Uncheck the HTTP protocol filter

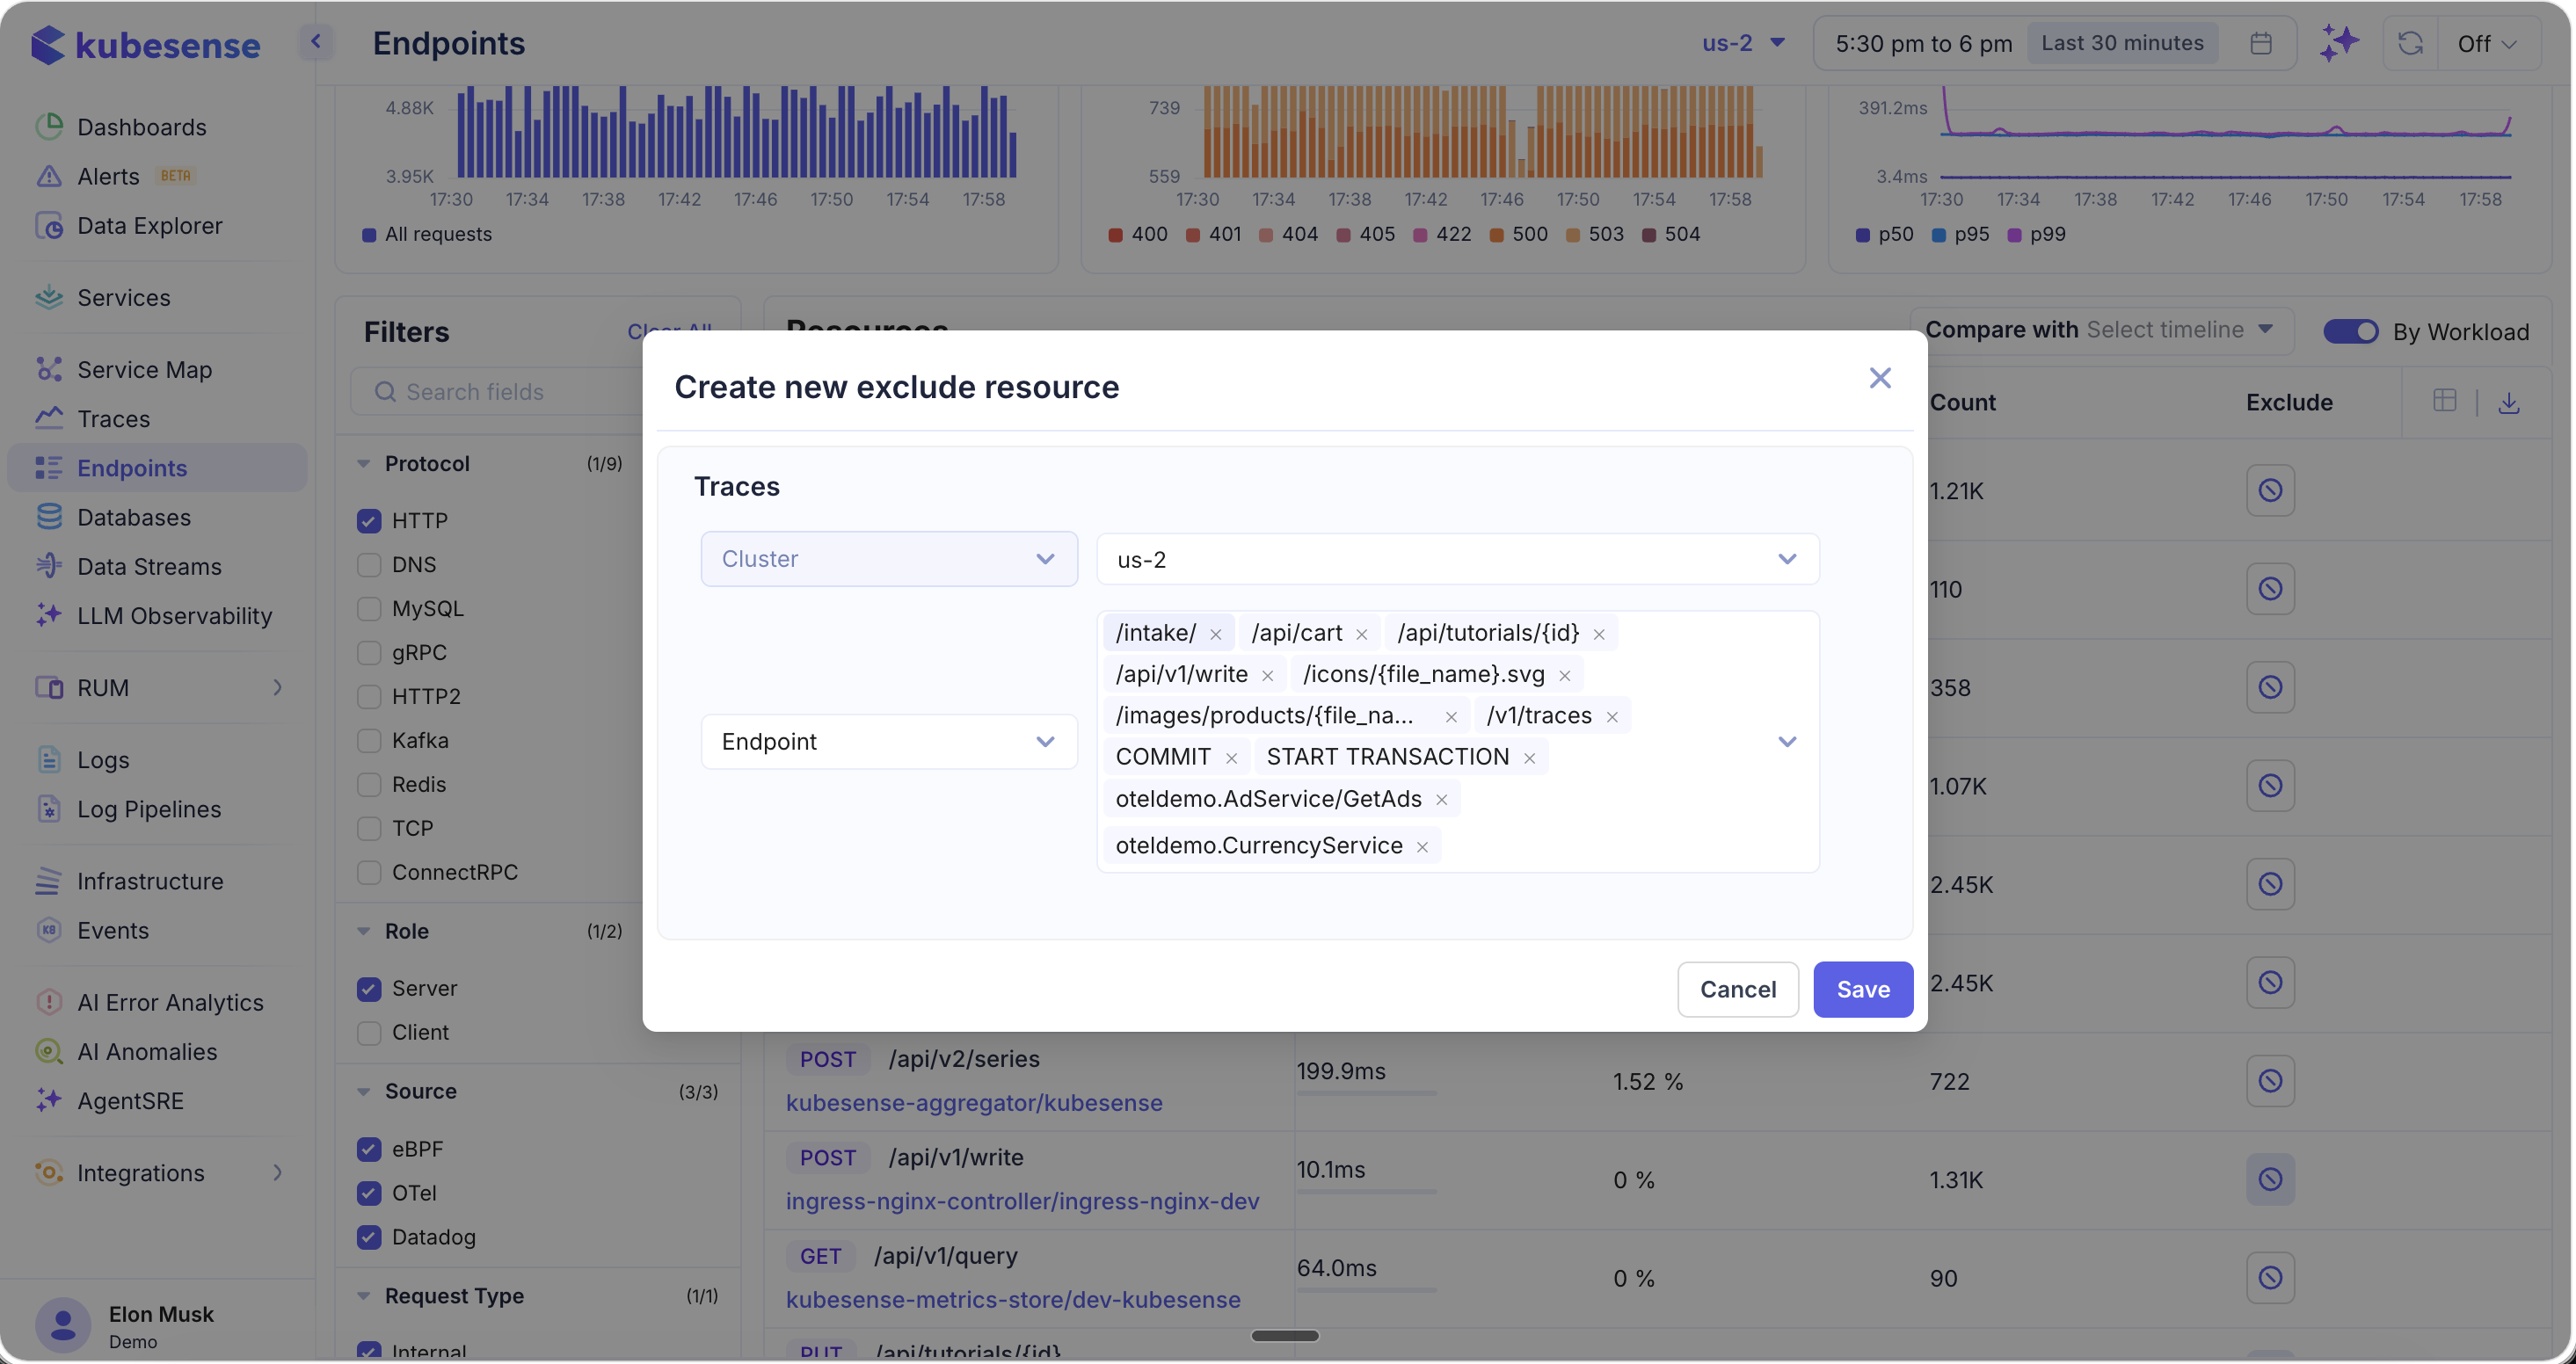click(x=369, y=521)
